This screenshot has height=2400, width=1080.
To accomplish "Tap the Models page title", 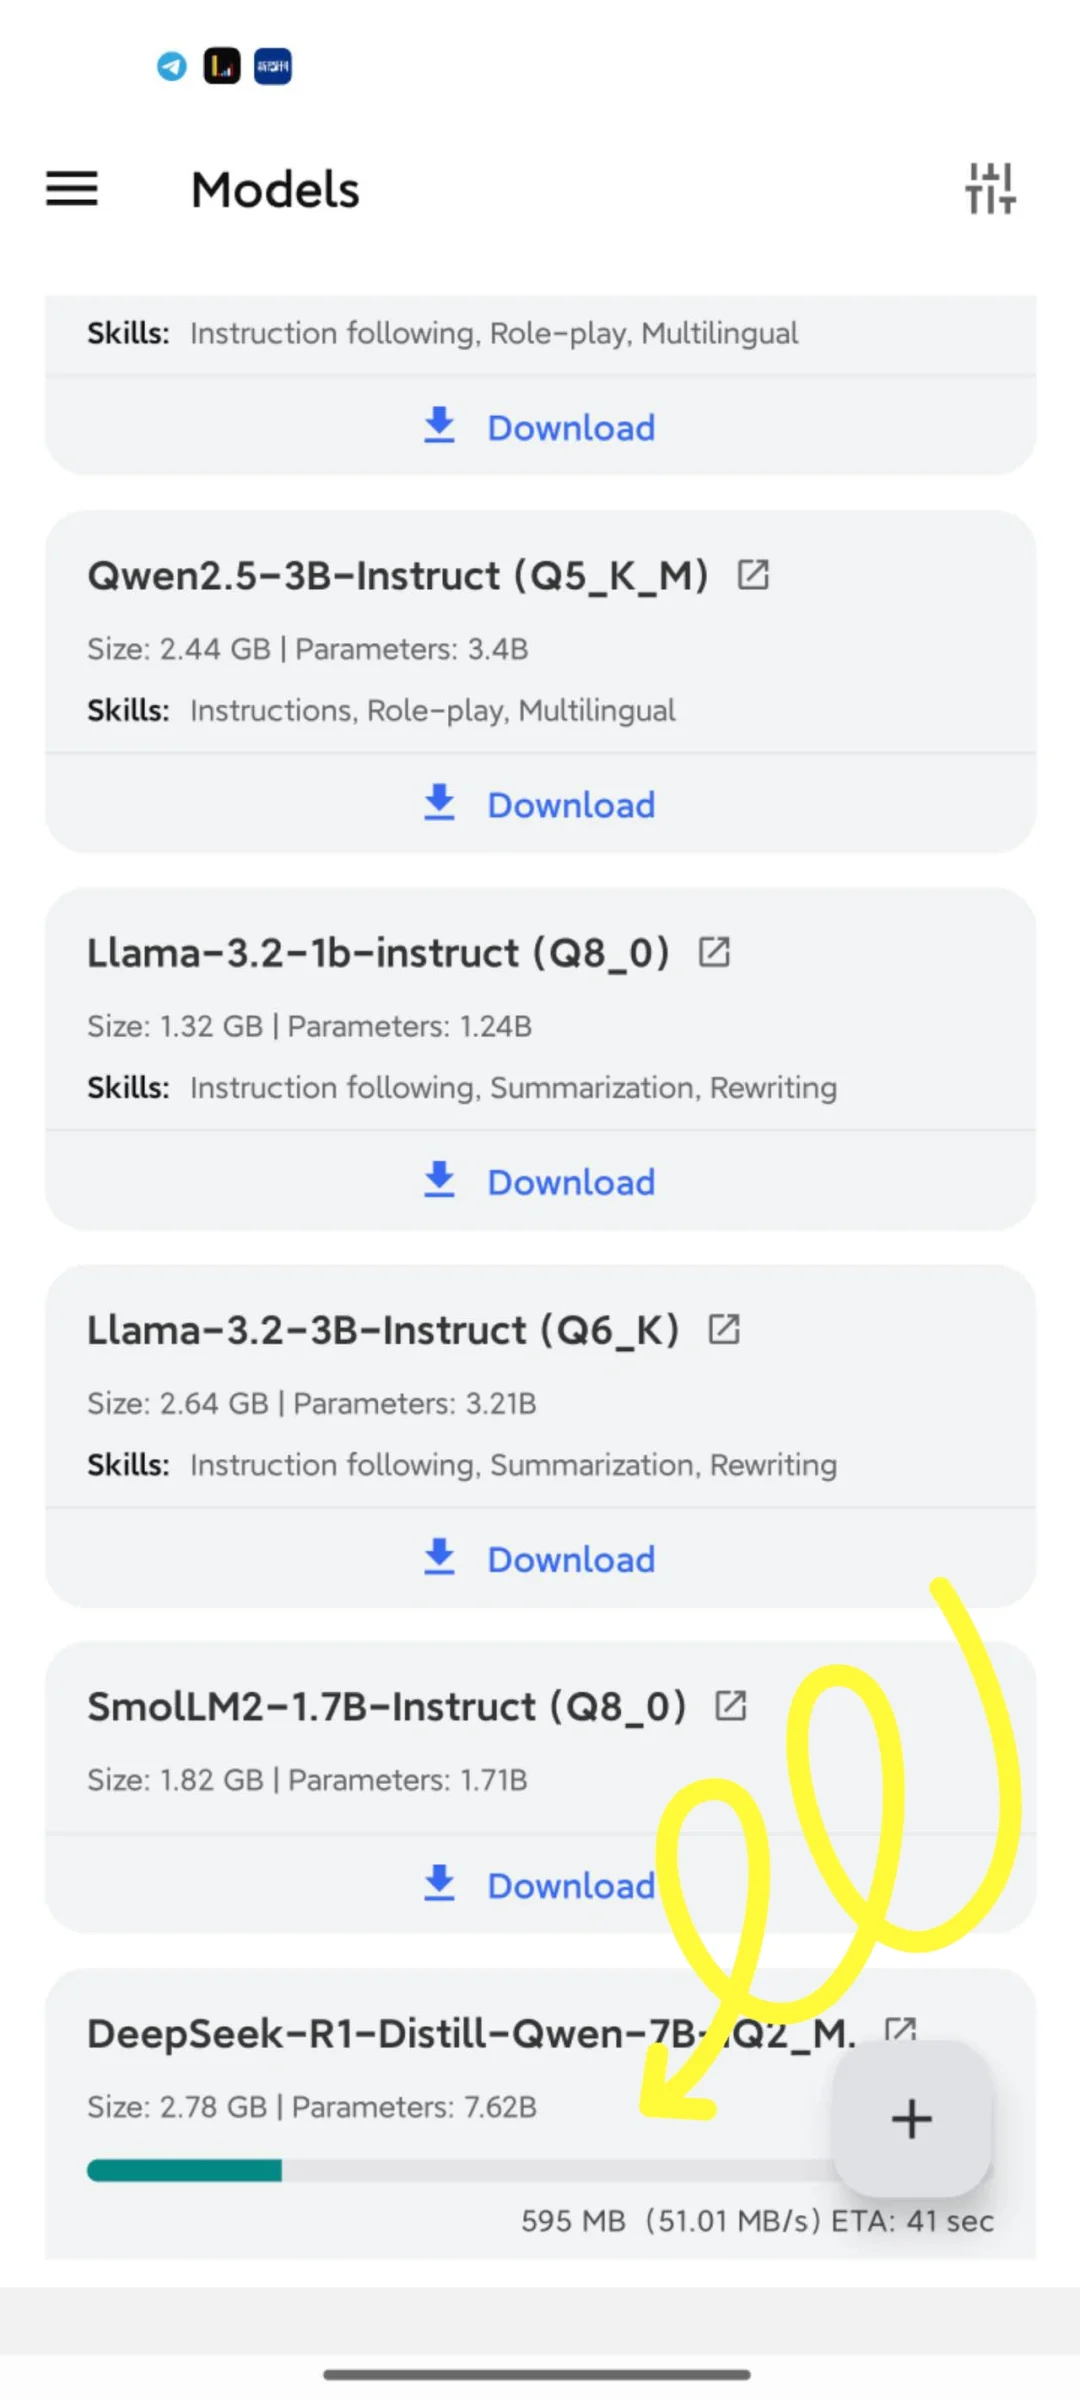I will [x=275, y=189].
